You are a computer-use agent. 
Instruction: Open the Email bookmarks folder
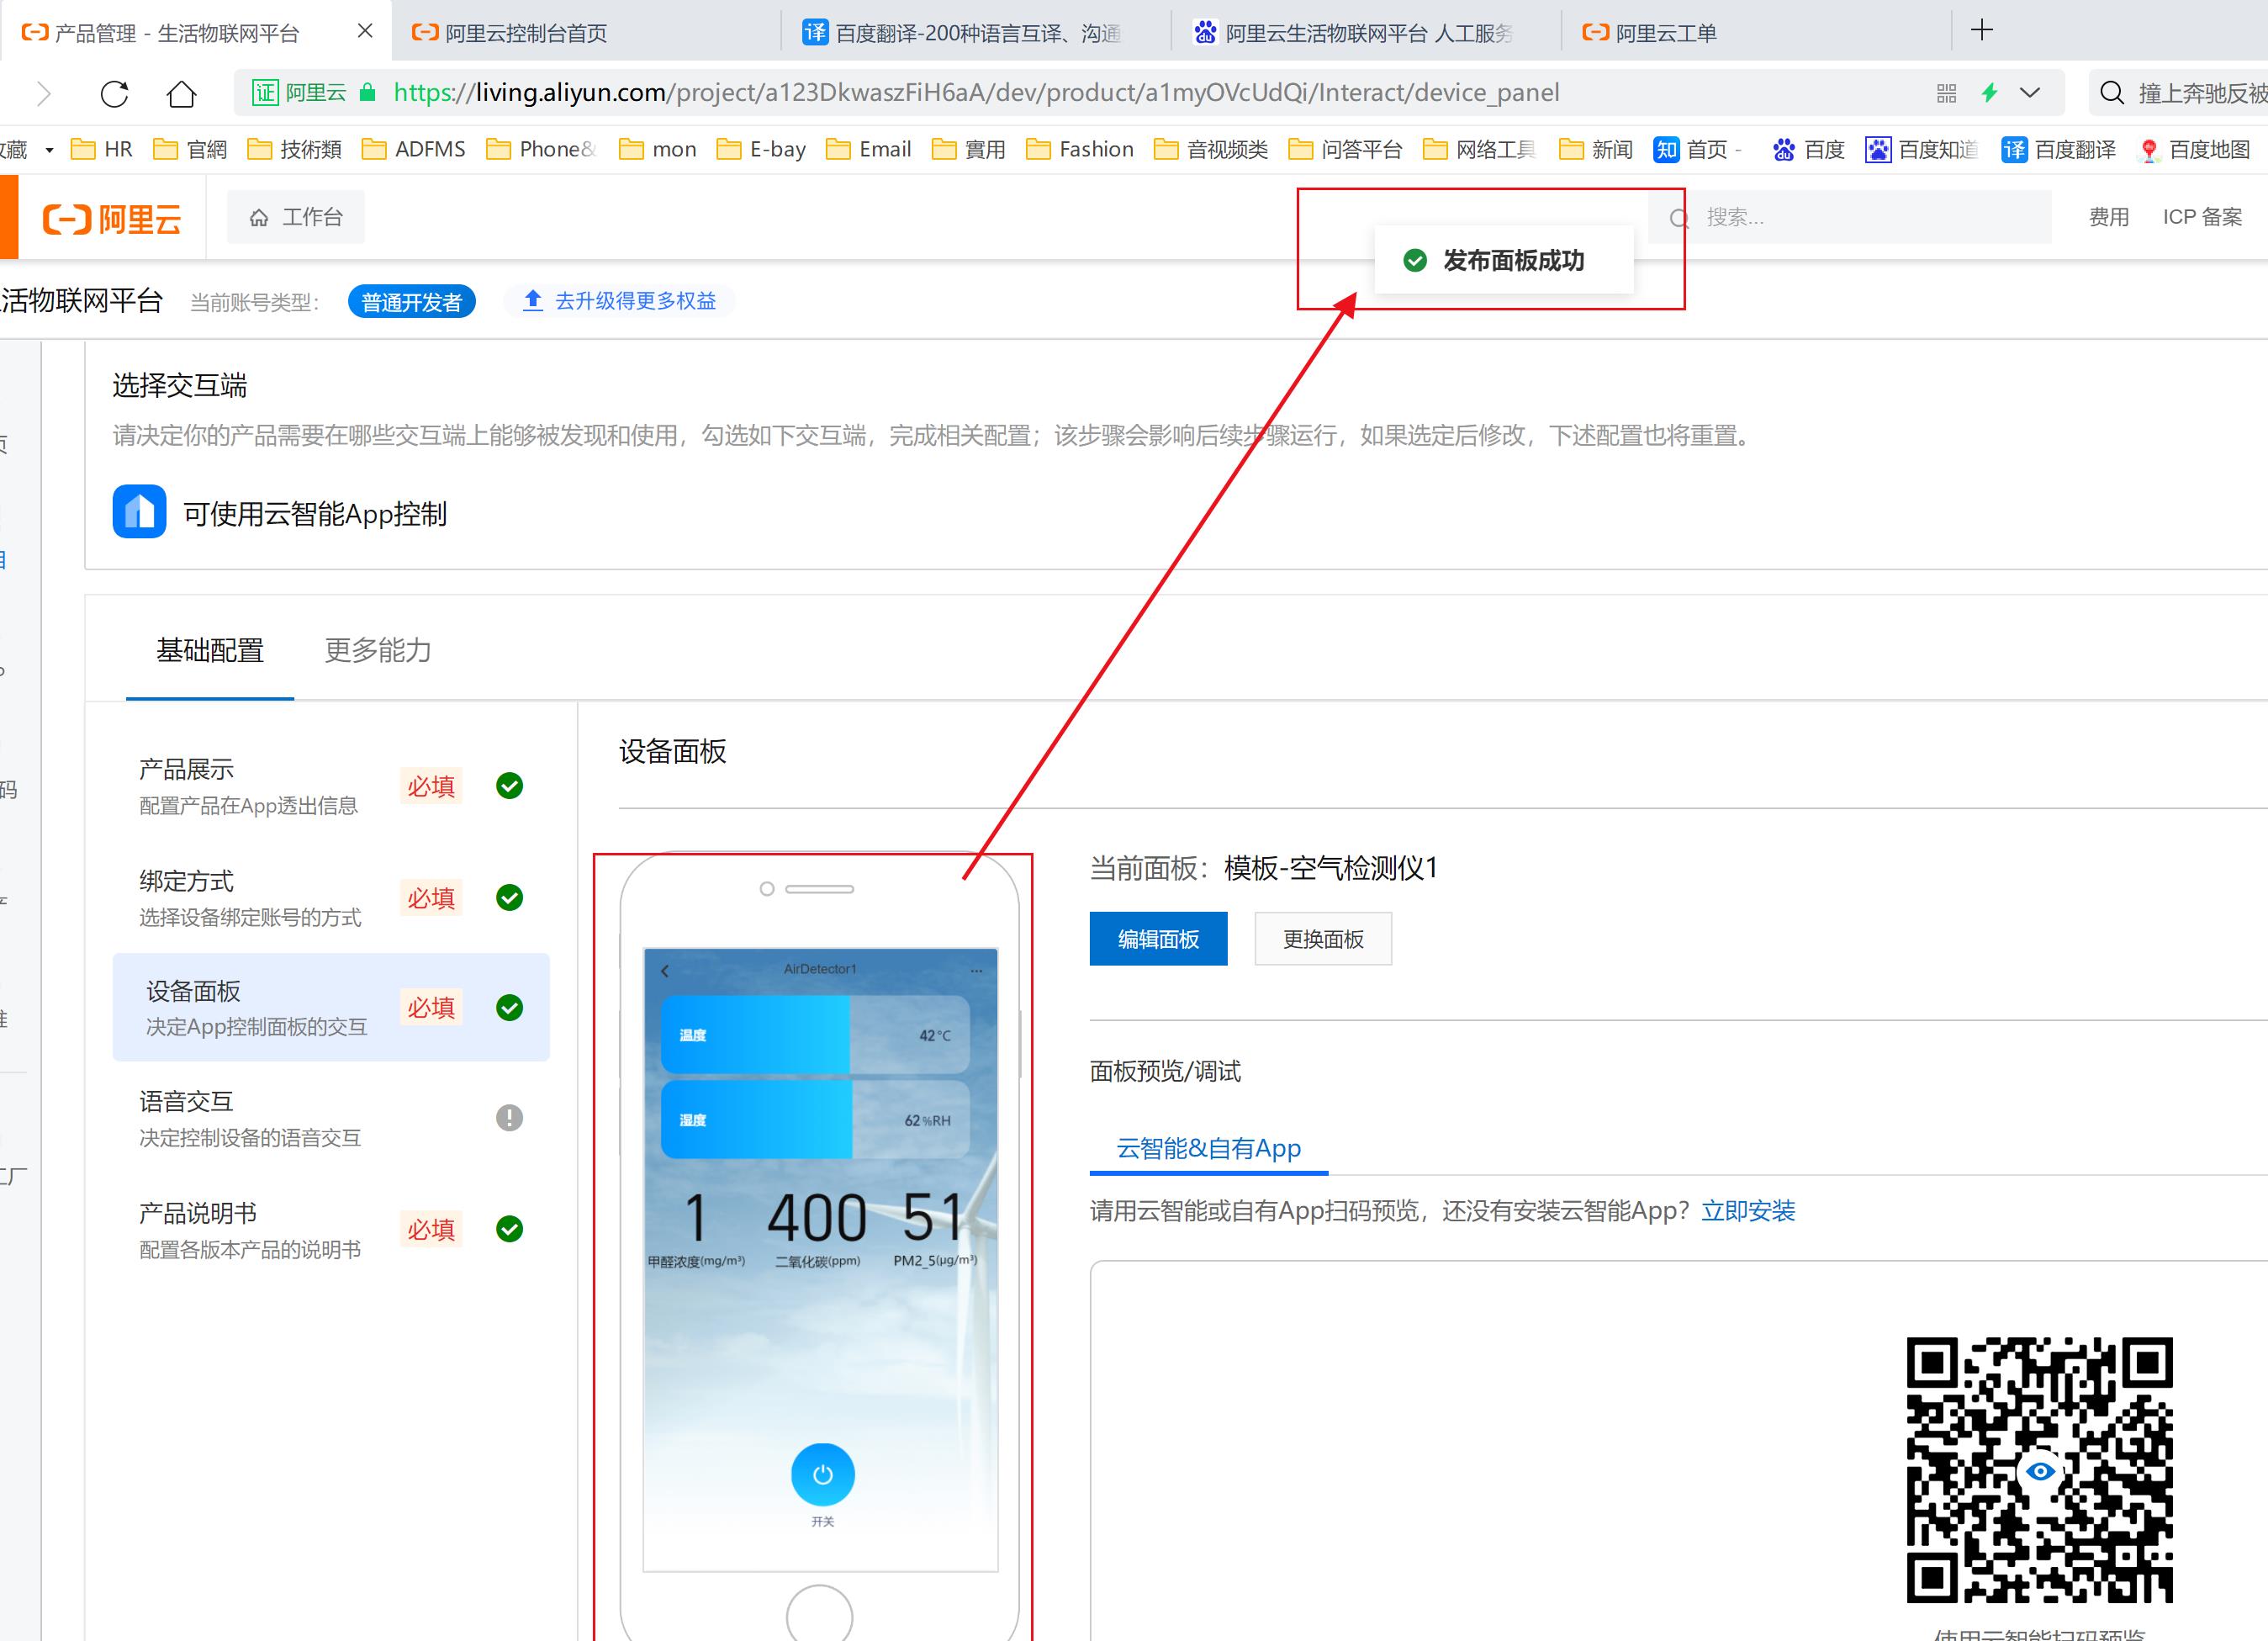(868, 149)
